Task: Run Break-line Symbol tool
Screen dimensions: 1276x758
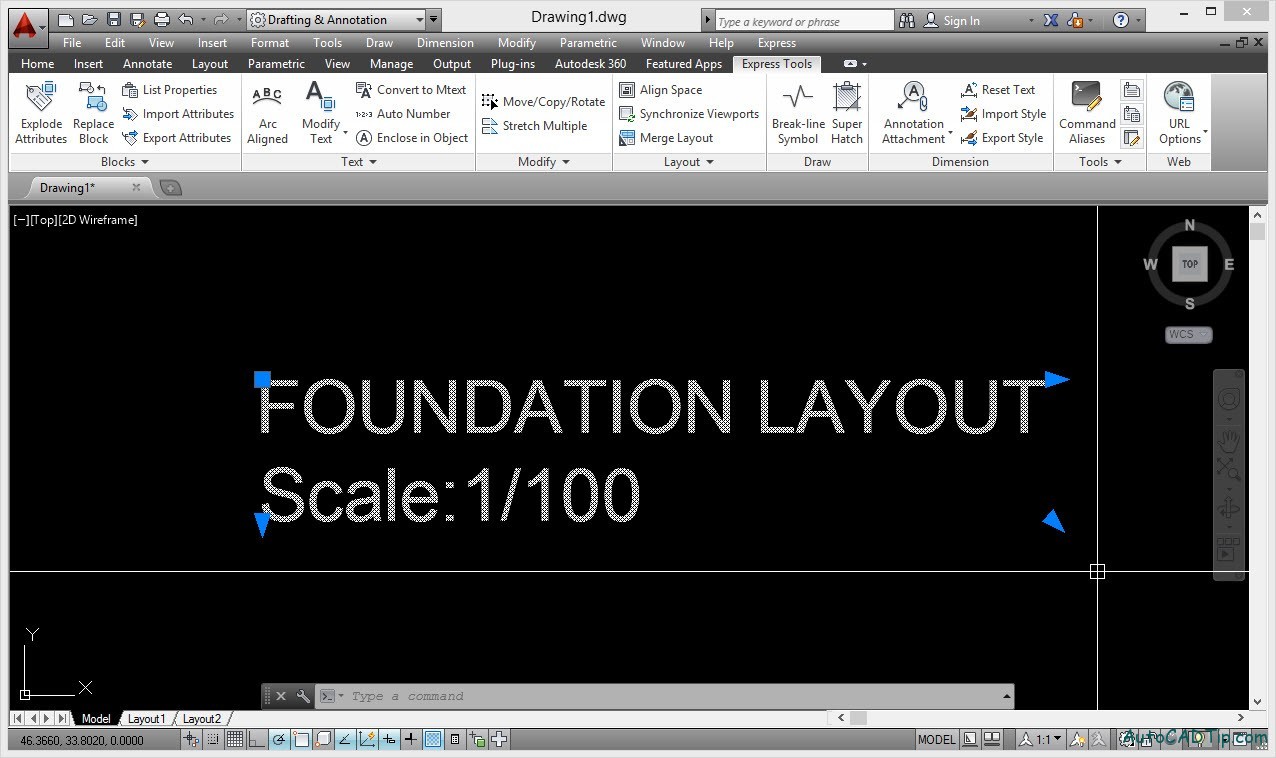Action: coord(798,114)
